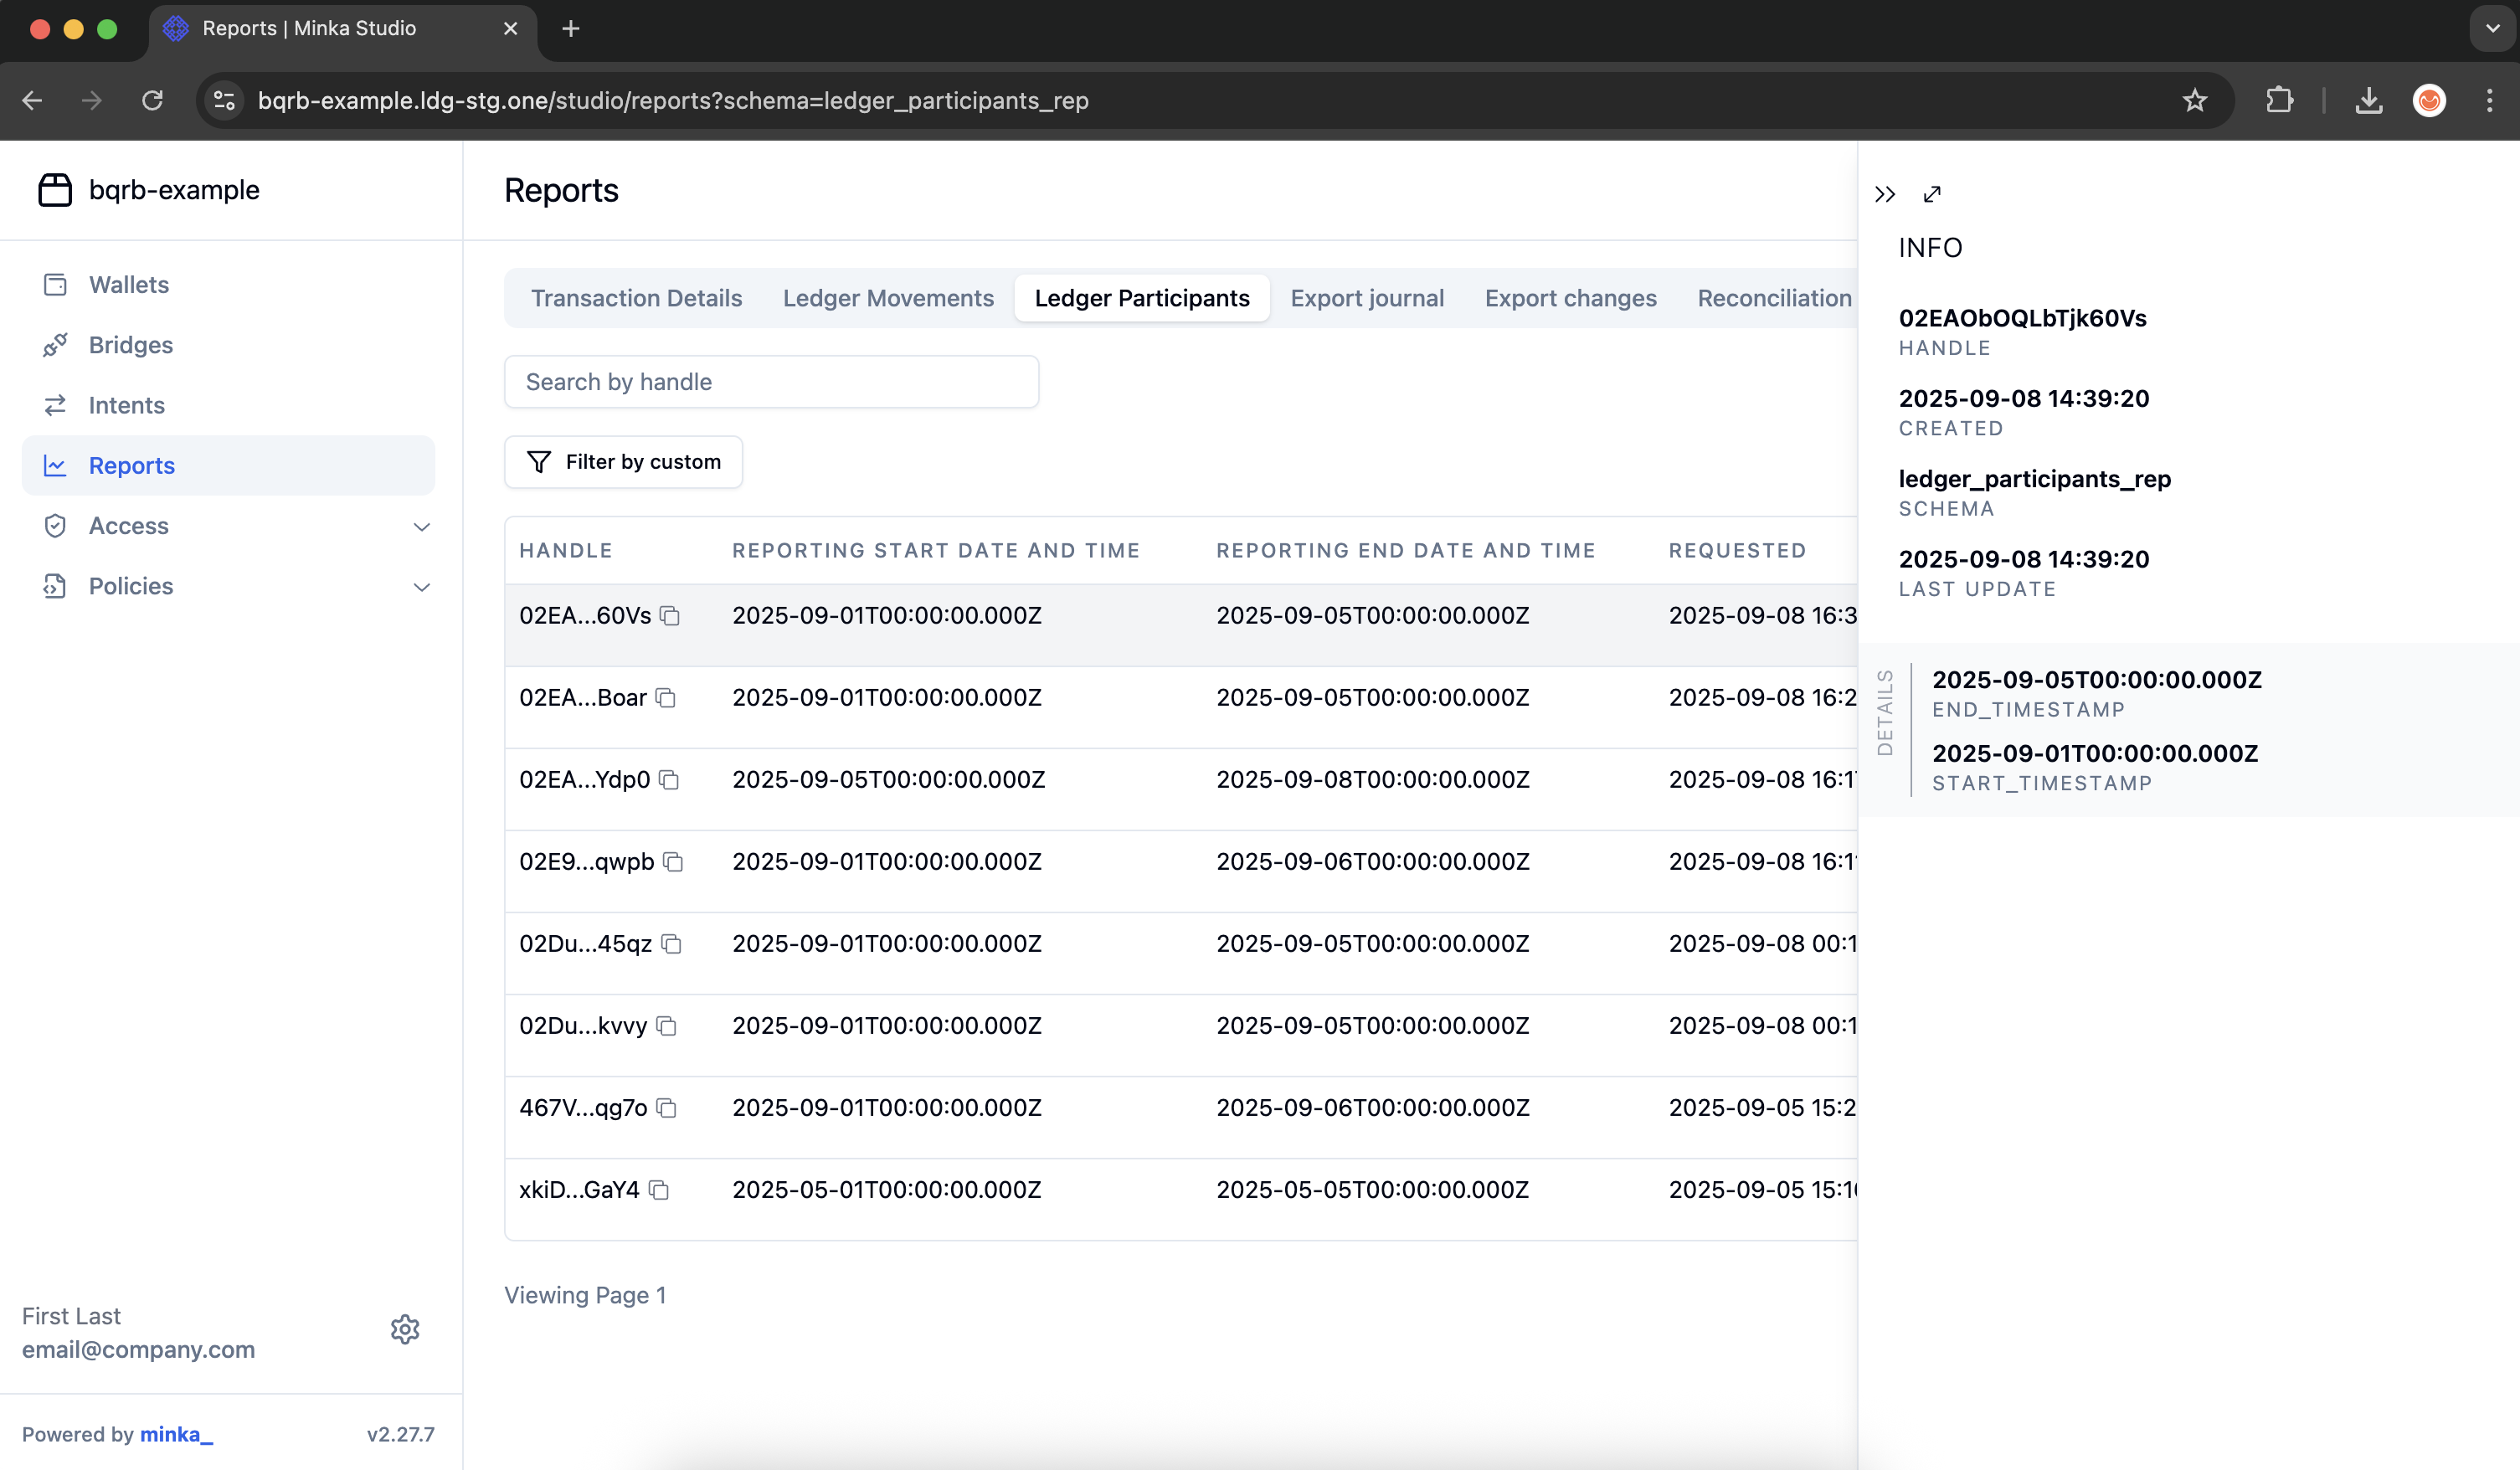Open the settings gear icon
The width and height of the screenshot is (2520, 1470).
click(404, 1329)
